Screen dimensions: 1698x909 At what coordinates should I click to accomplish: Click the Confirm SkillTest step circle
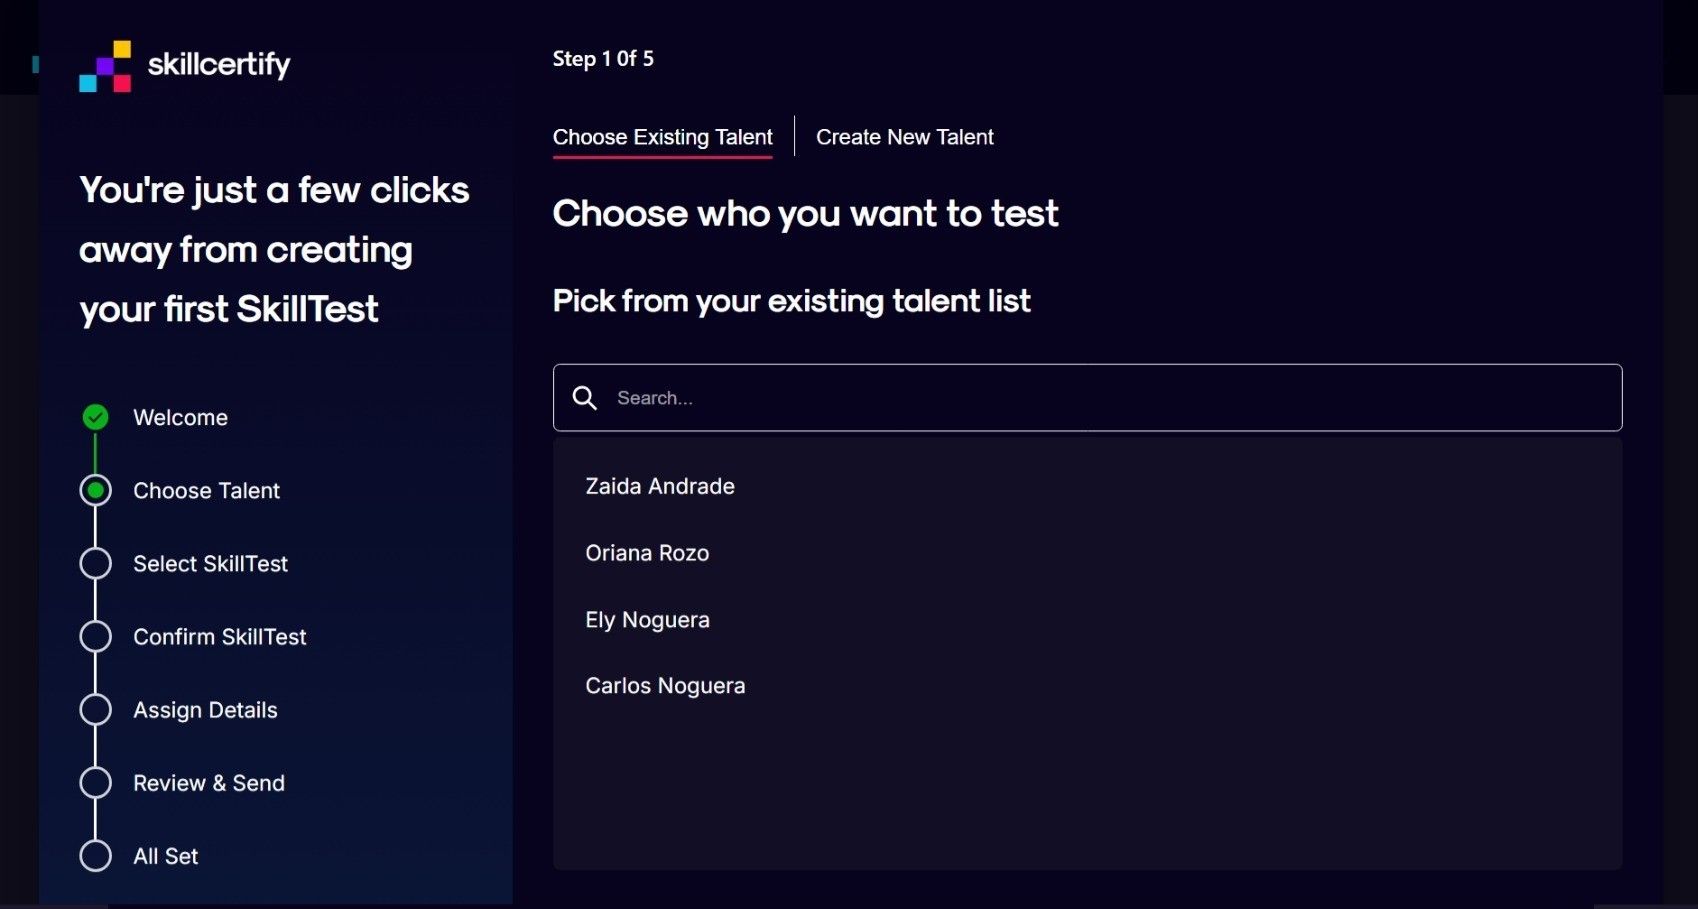pos(95,636)
